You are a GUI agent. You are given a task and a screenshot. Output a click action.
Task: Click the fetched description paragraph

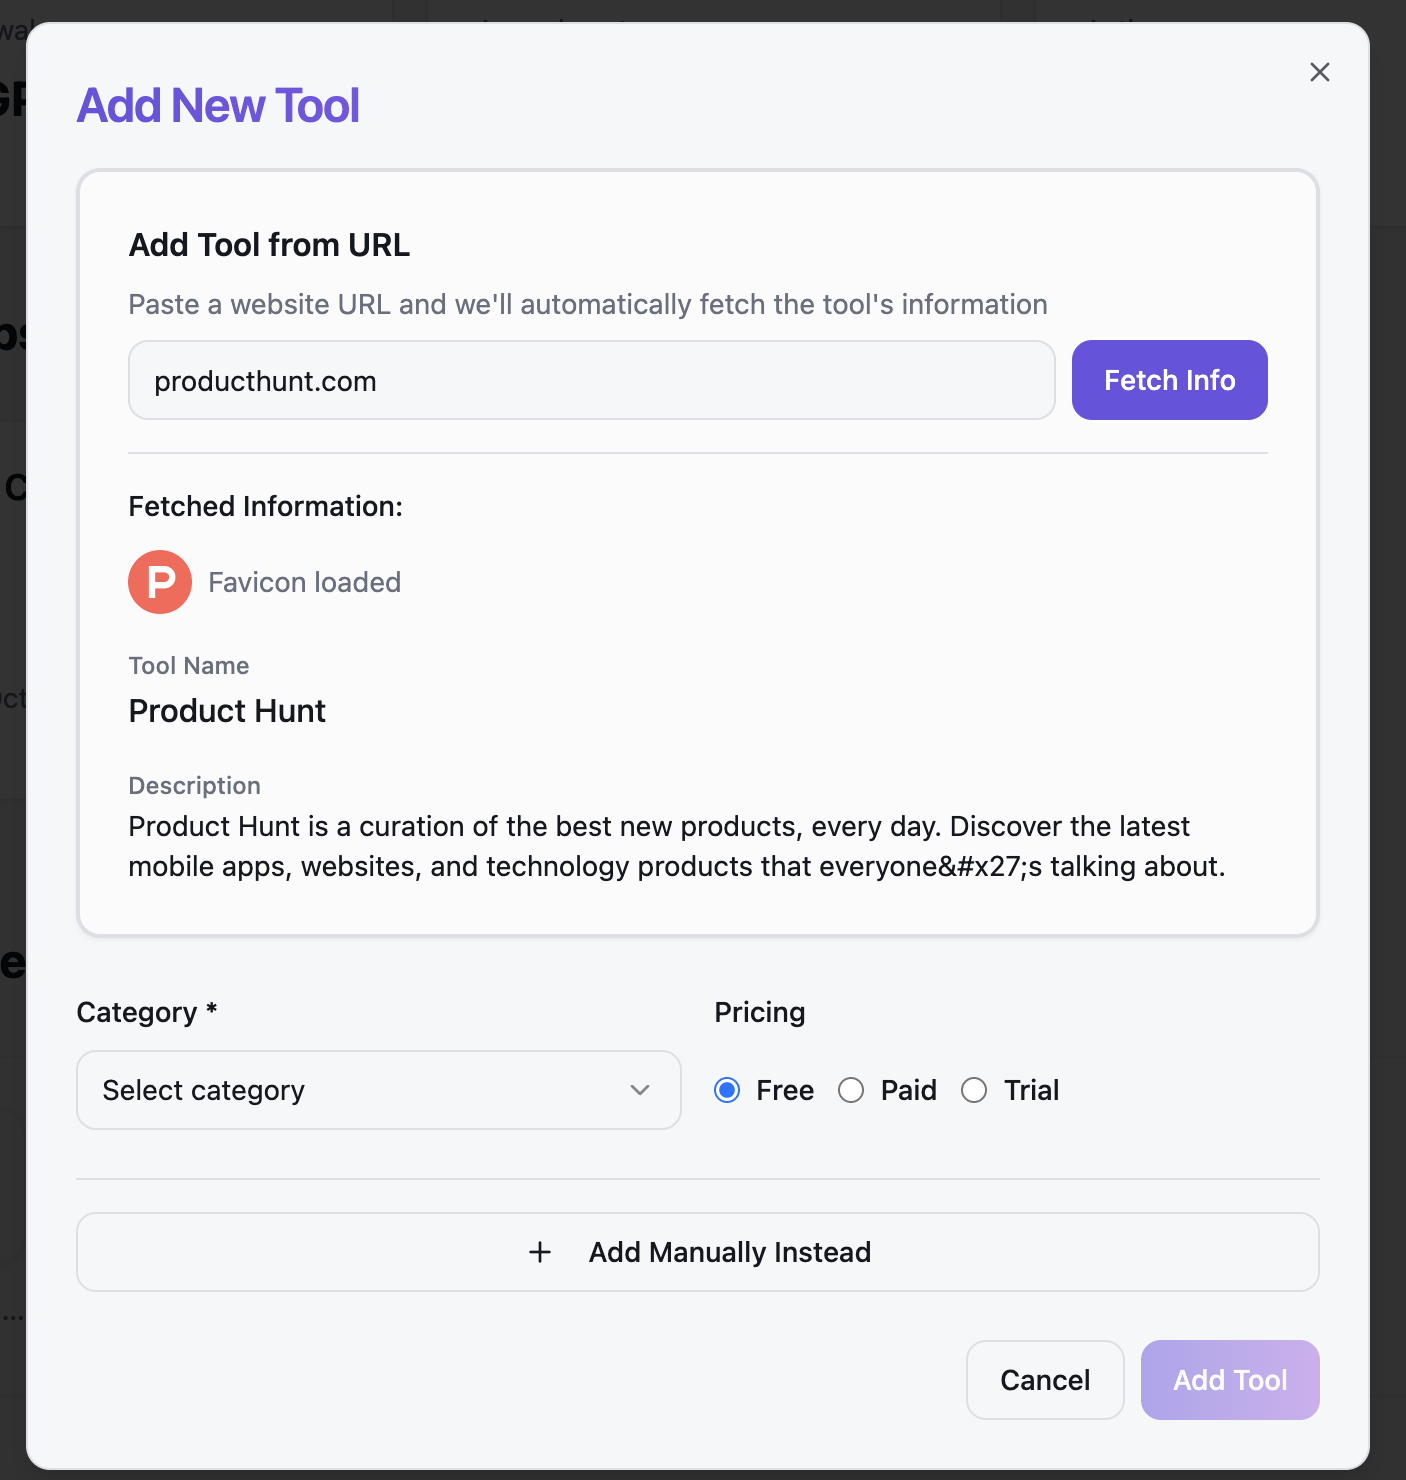click(676, 846)
